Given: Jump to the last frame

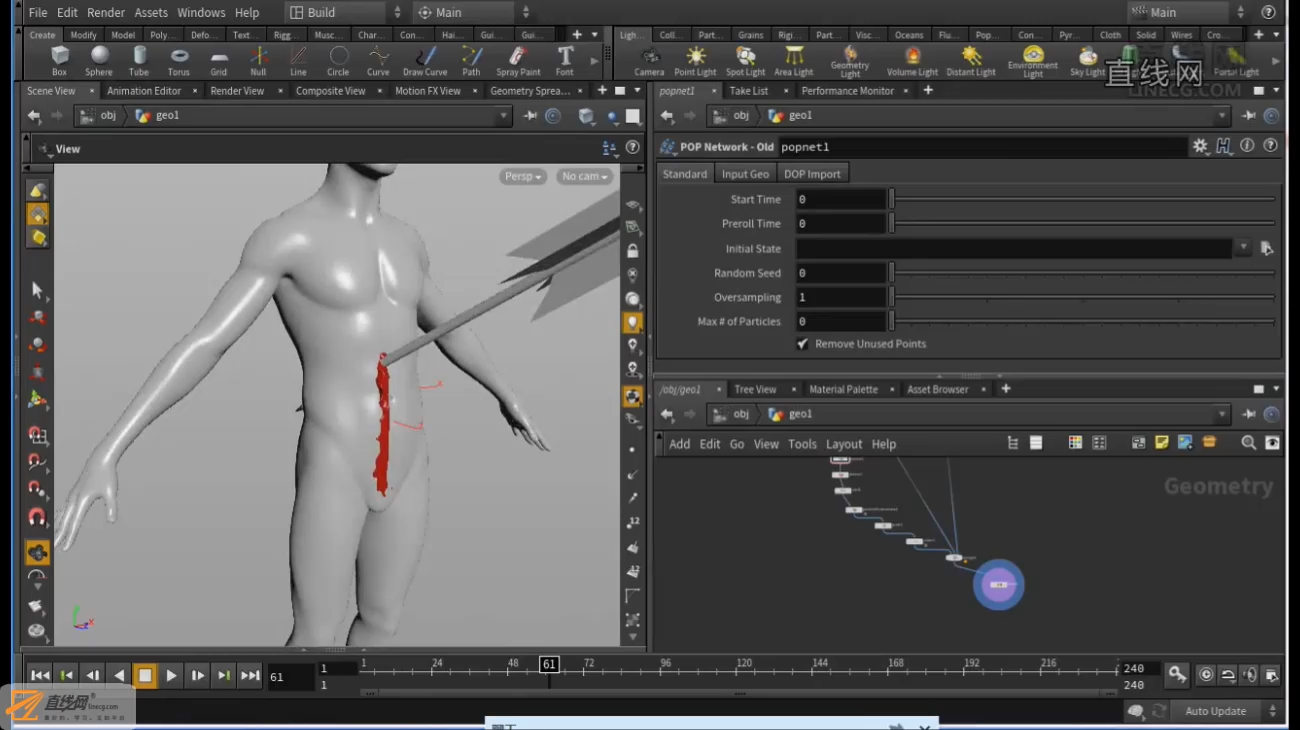Looking at the screenshot, I should [x=250, y=676].
